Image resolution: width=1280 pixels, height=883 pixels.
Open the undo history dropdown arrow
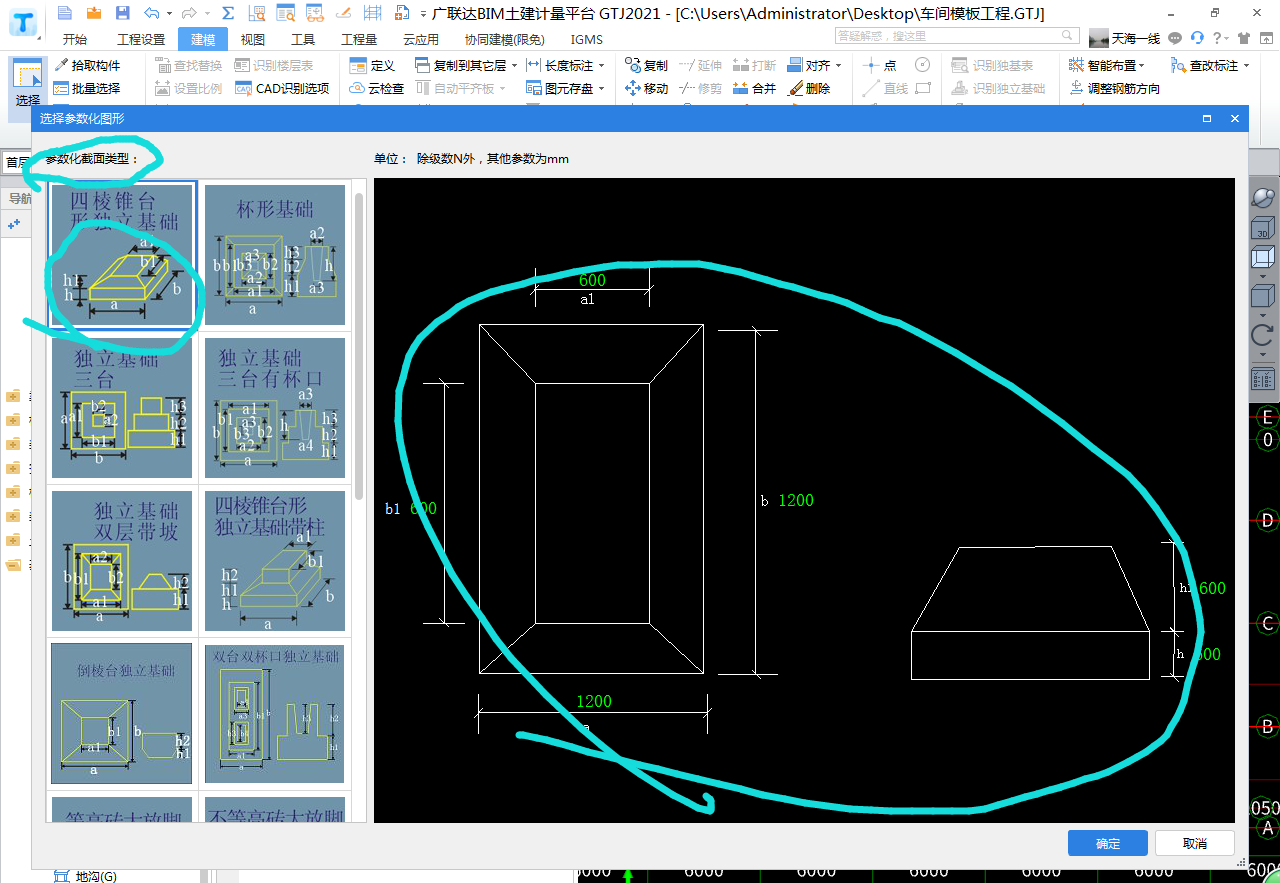[169, 13]
